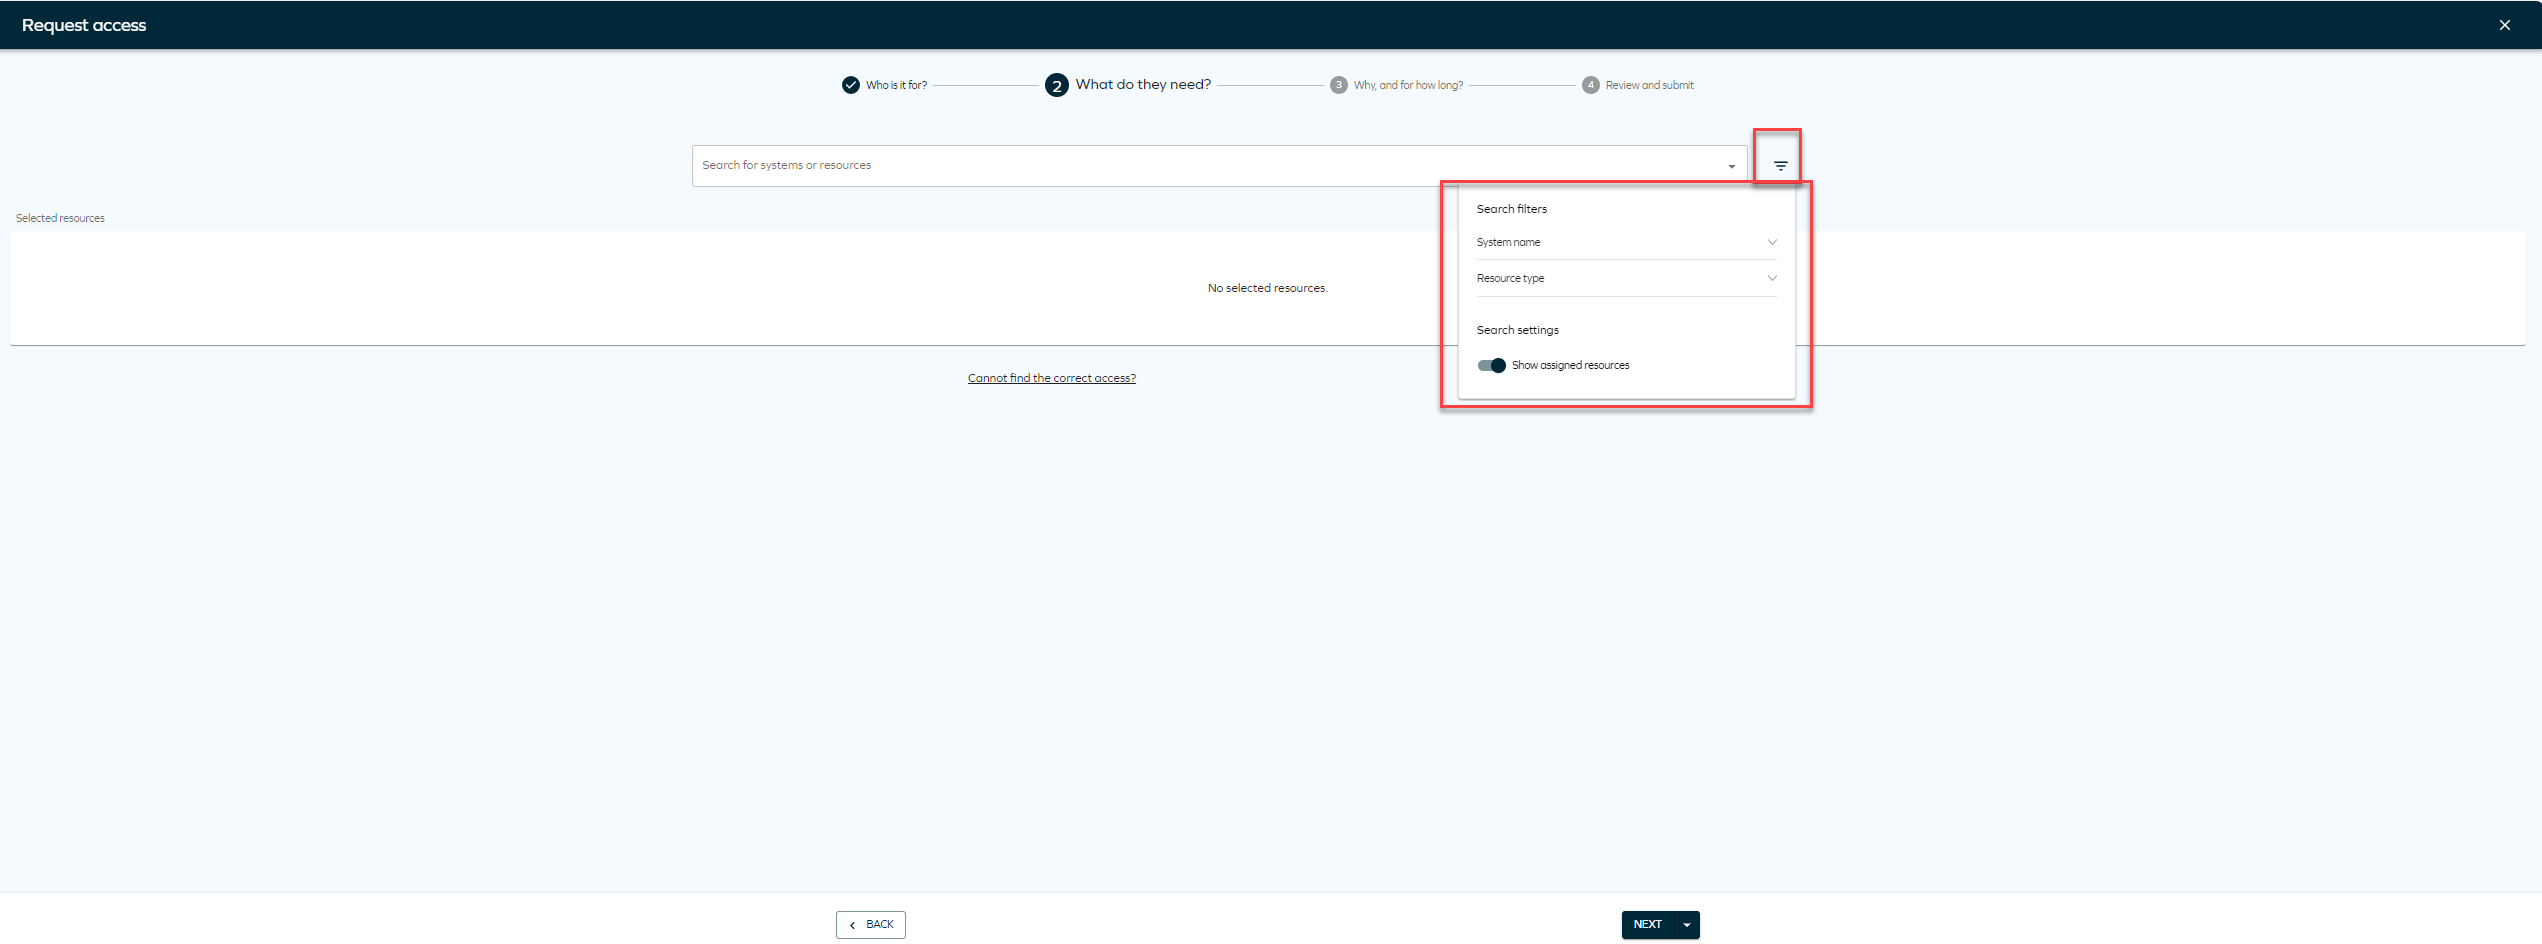Click 'Selected resources' label
This screenshot has height=944, width=2542.
[60, 218]
